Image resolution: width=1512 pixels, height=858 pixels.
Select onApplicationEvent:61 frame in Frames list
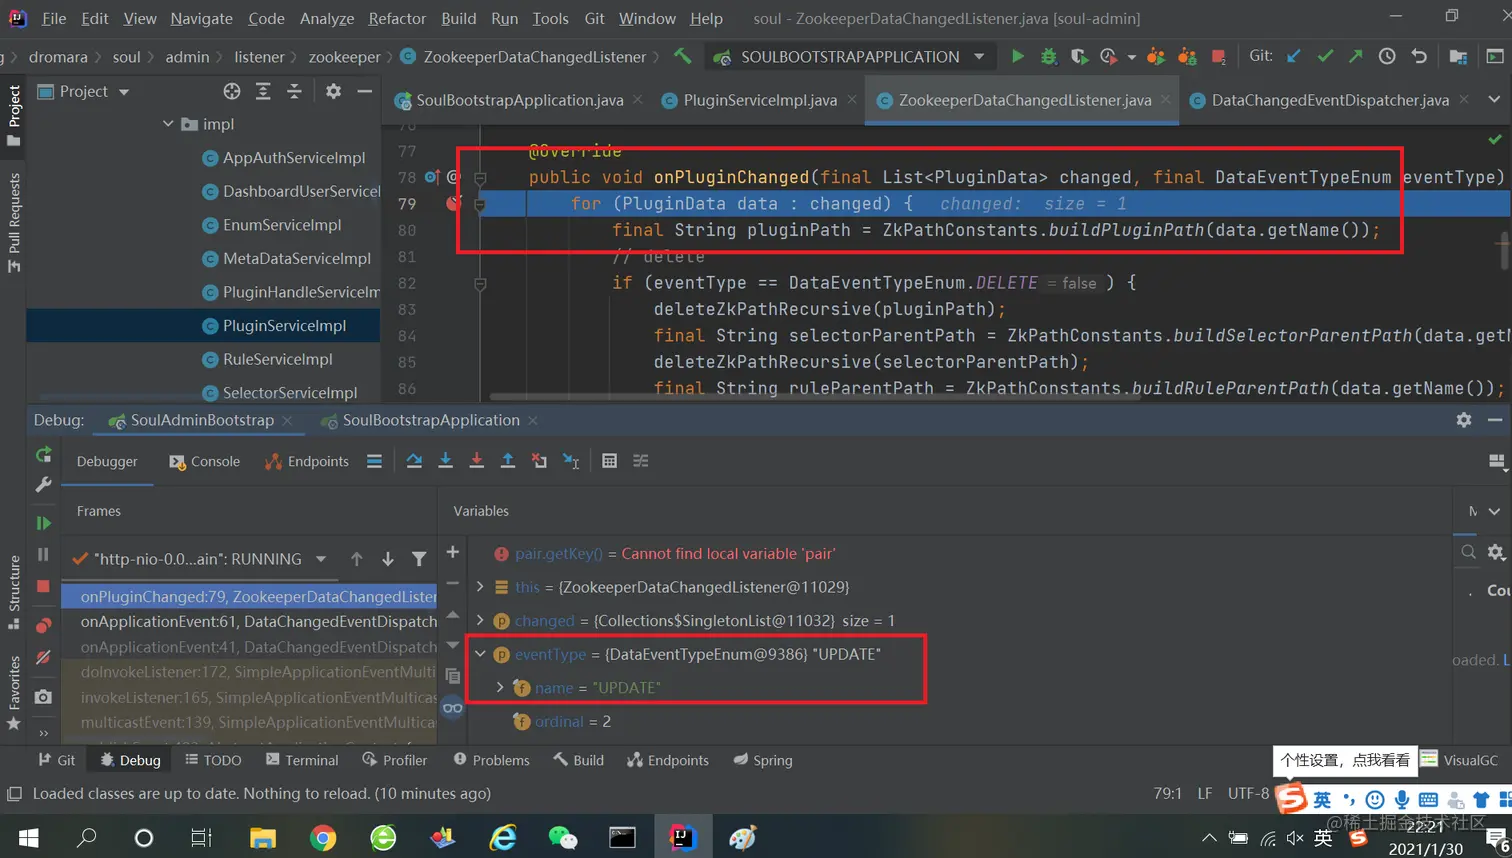(x=258, y=621)
